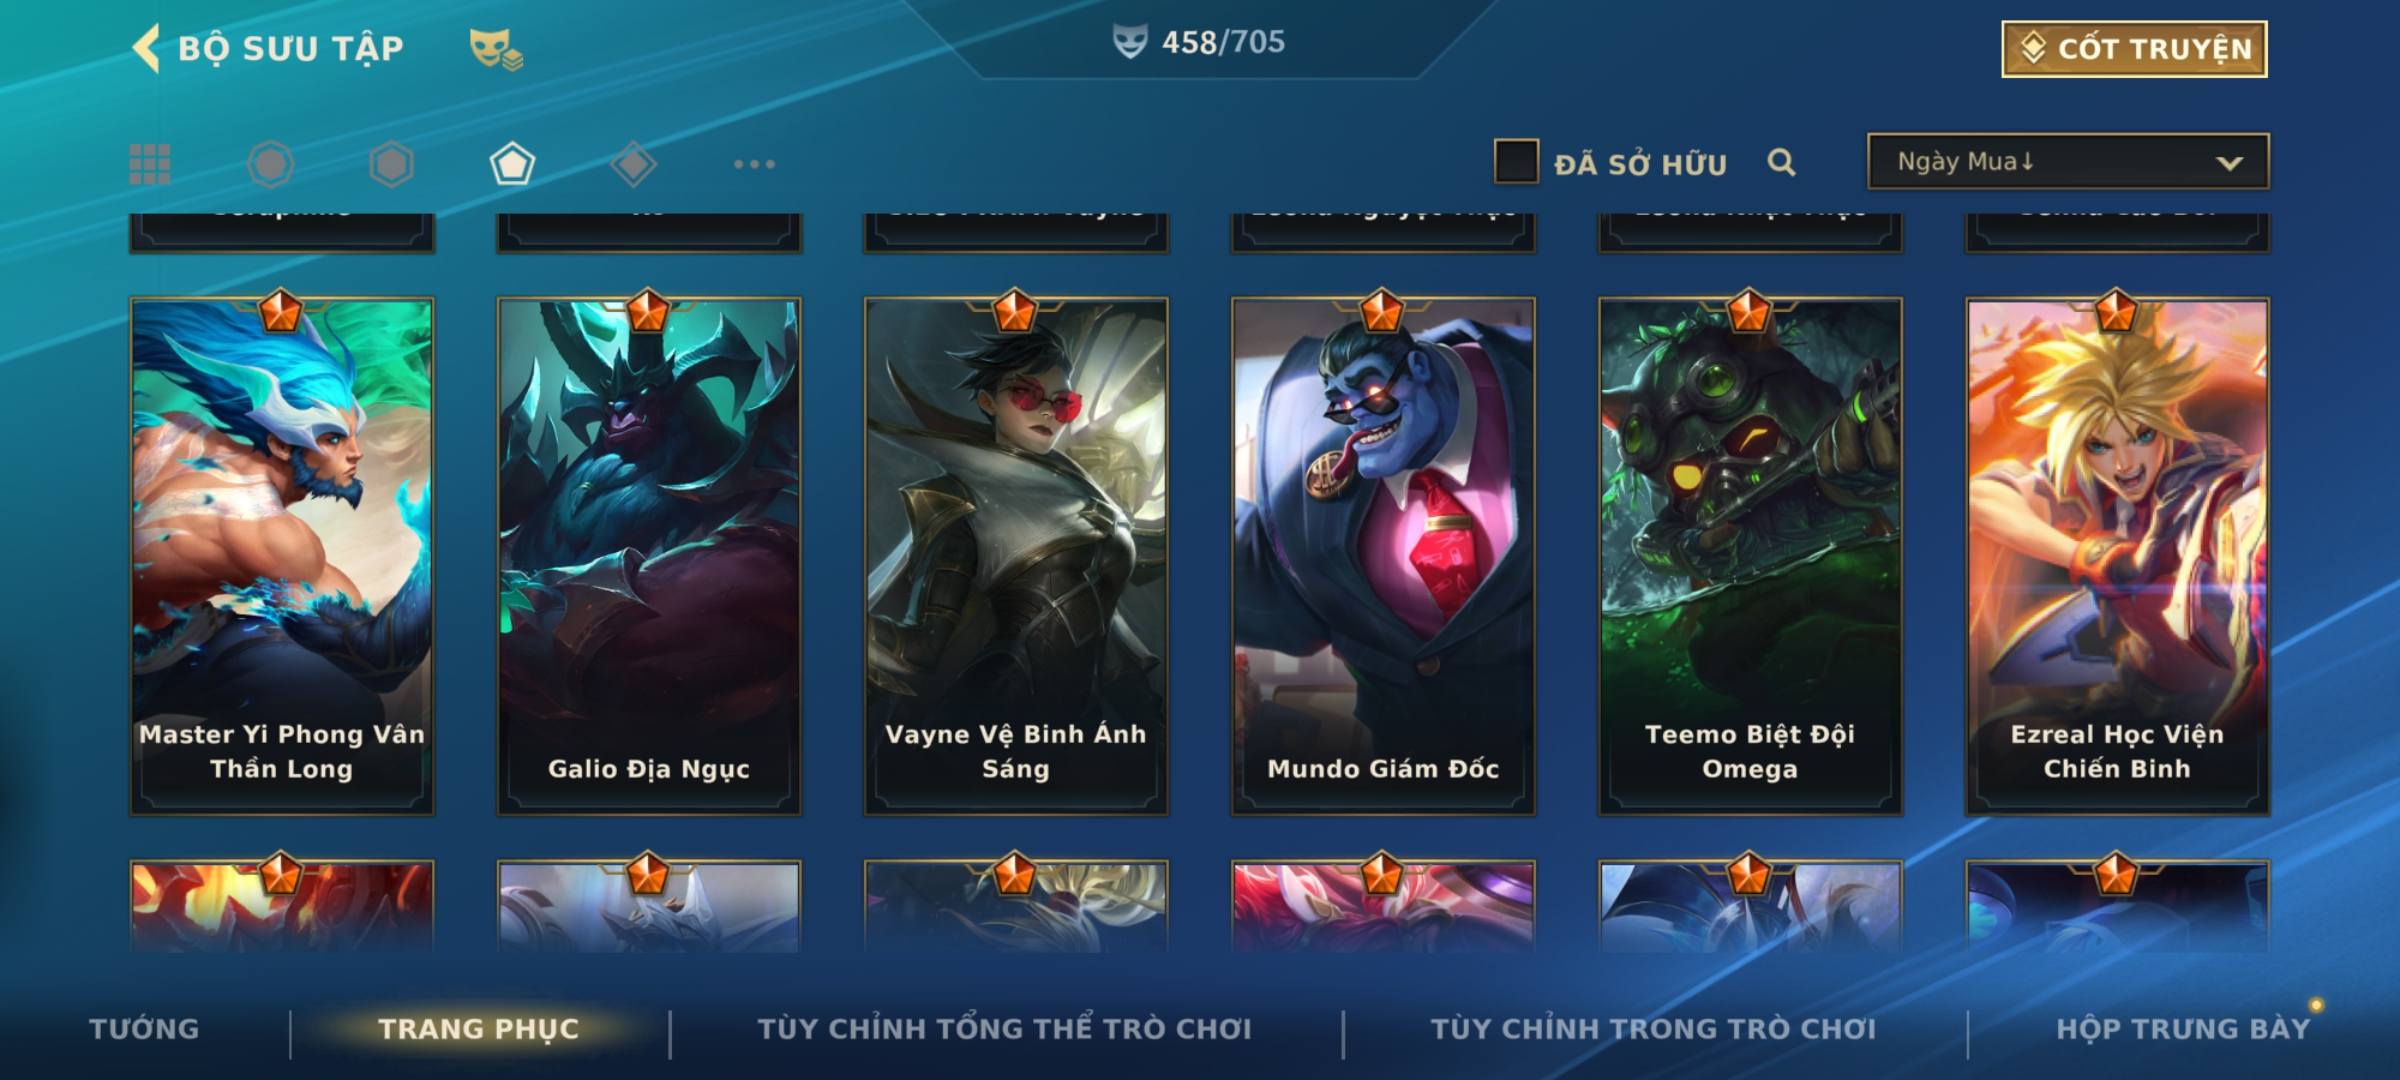Switch to the Tướng tab
Viewport: 2400px width, 1080px height.
click(145, 1029)
